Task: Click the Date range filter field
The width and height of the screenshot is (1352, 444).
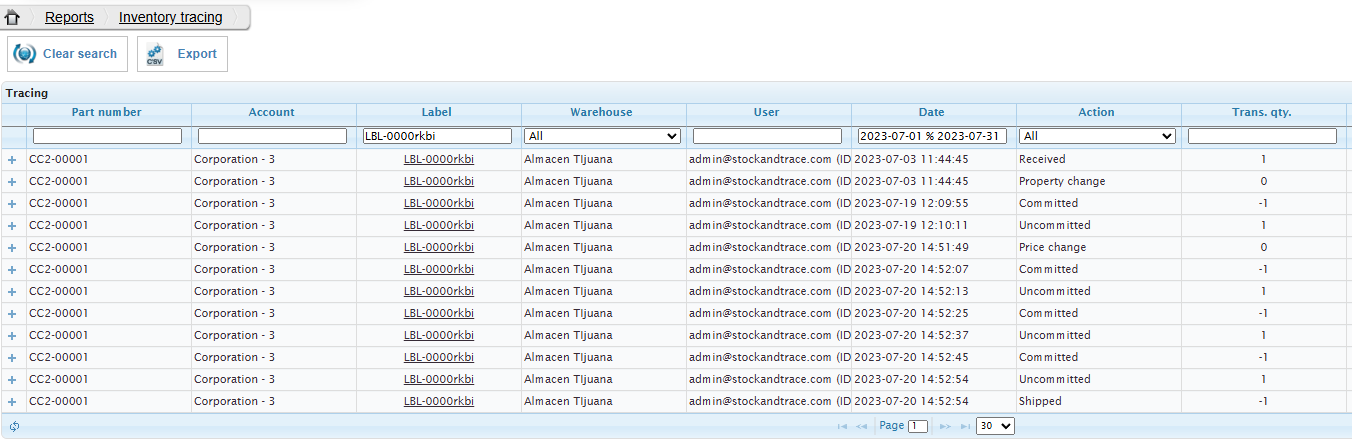Action: pyautogui.click(x=933, y=136)
